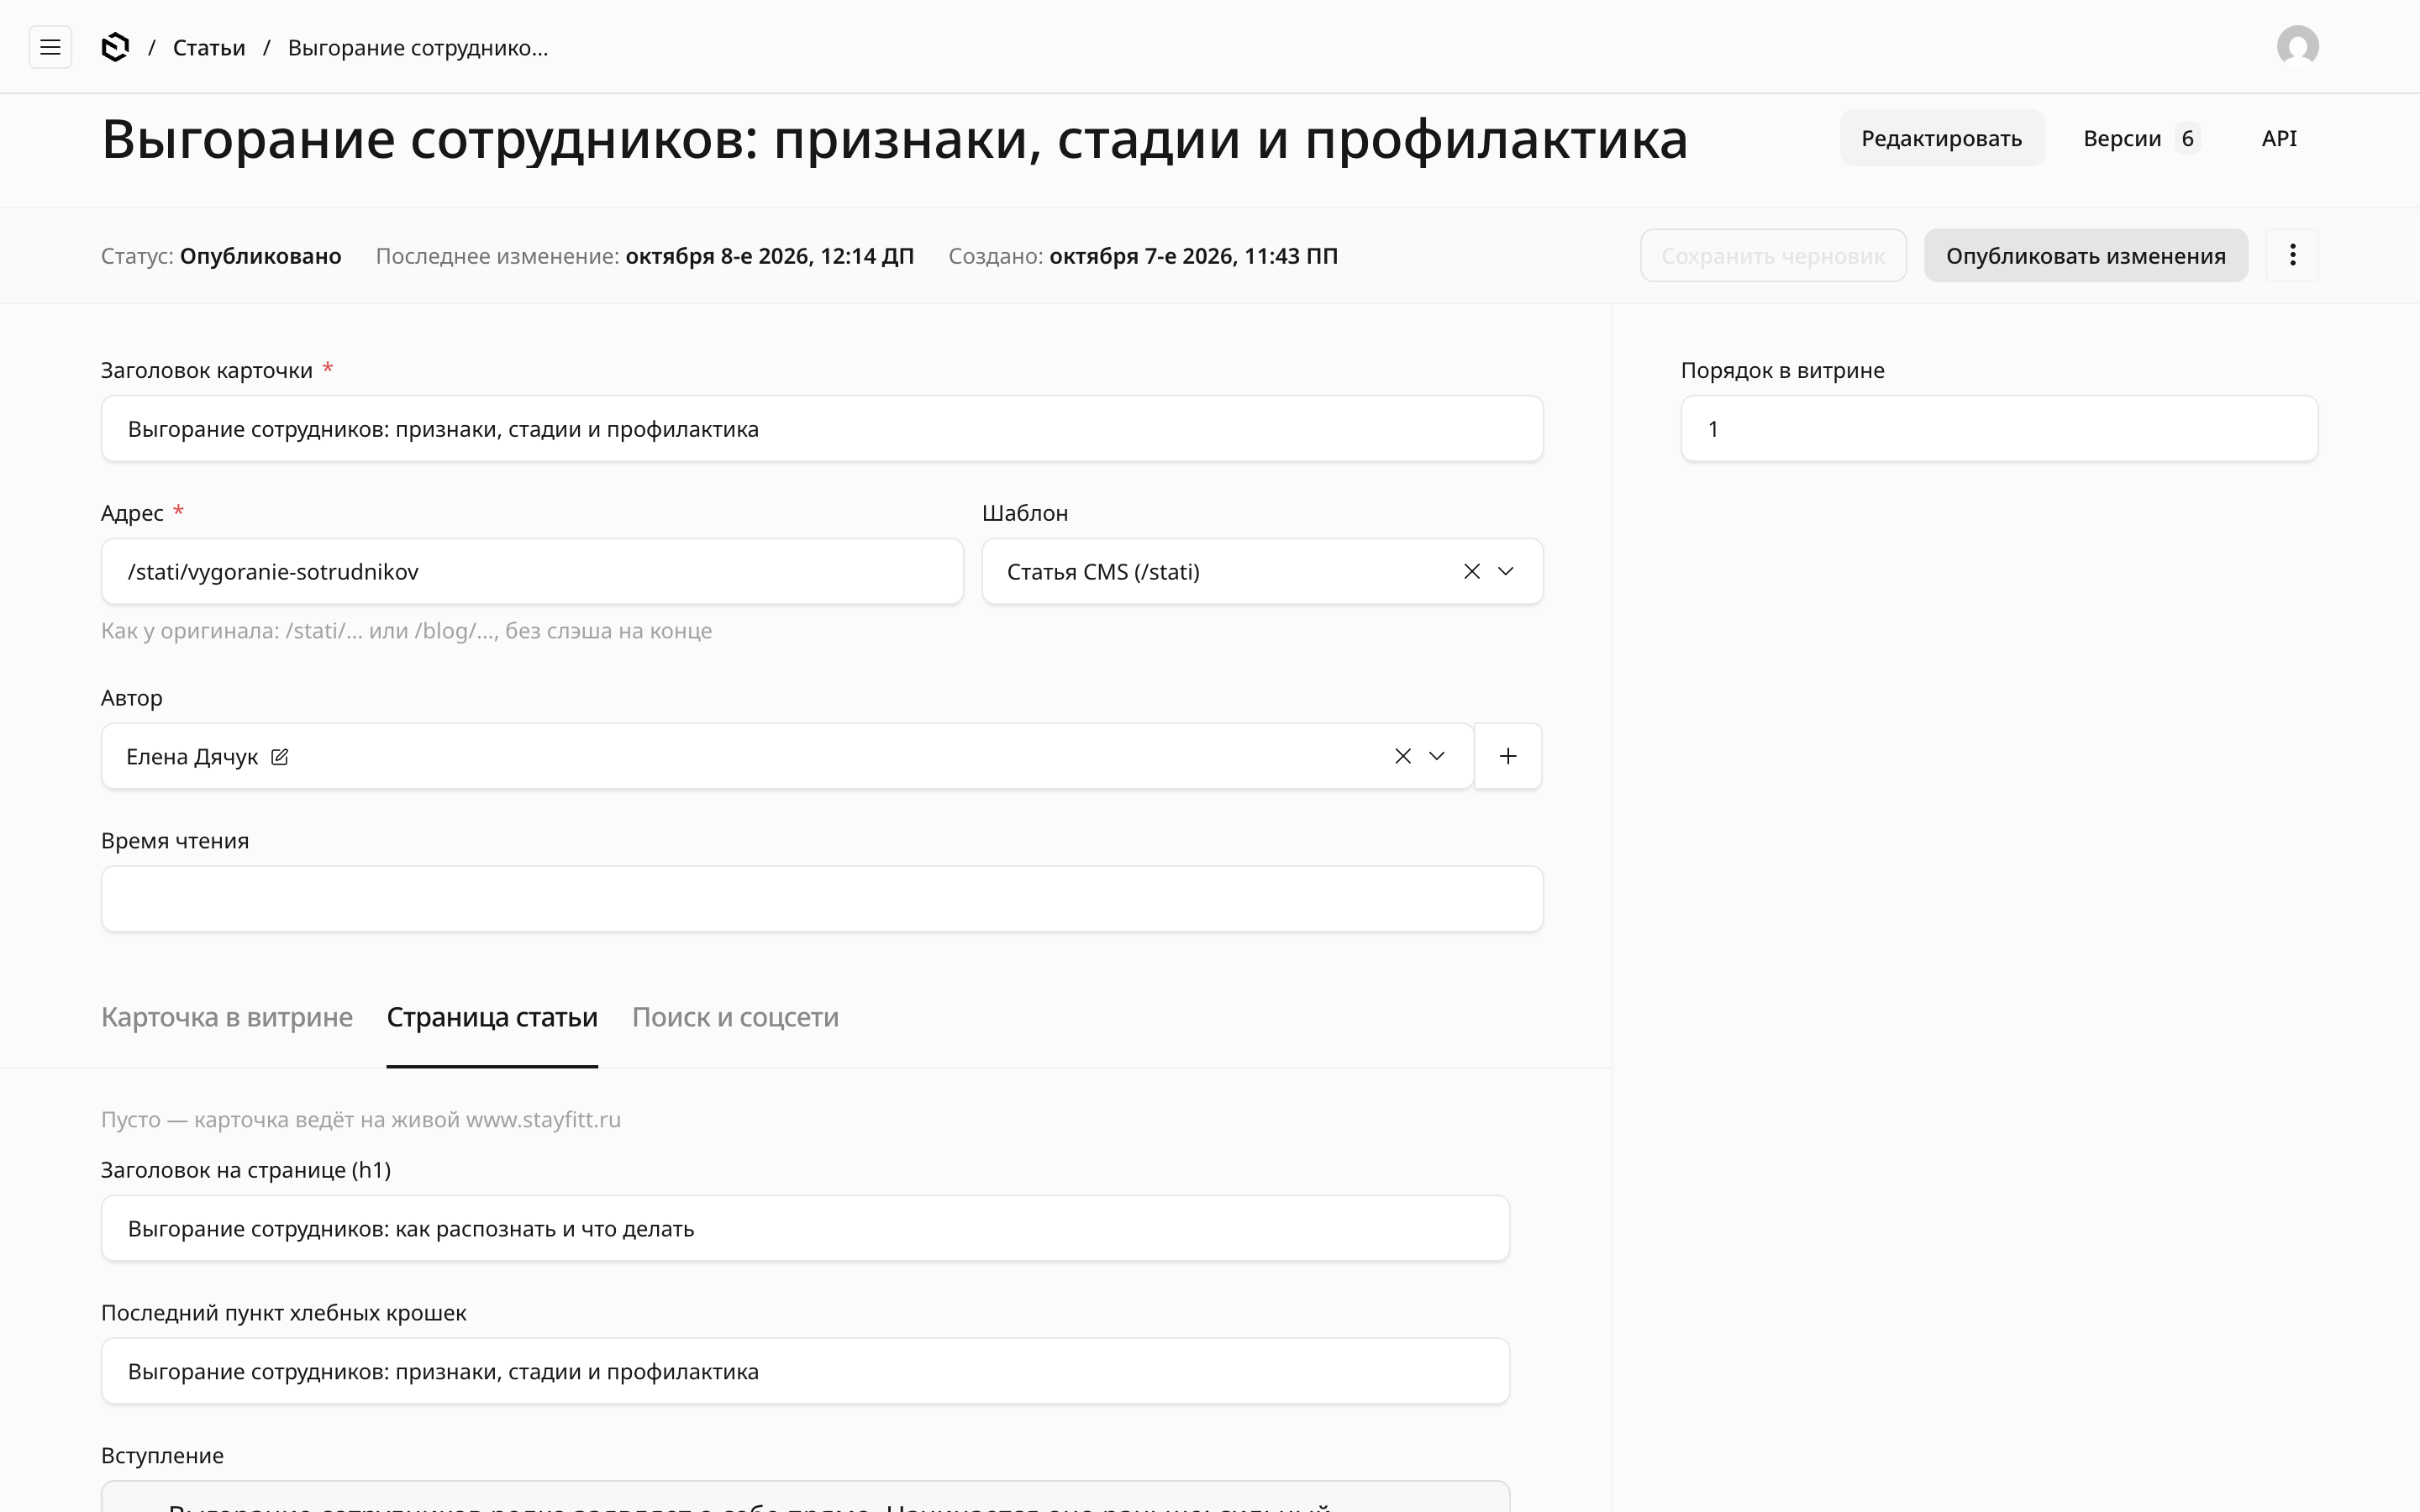The height and width of the screenshot is (1512, 2420).
Task: Focus the Порядок в витрине field
Action: [1999, 429]
